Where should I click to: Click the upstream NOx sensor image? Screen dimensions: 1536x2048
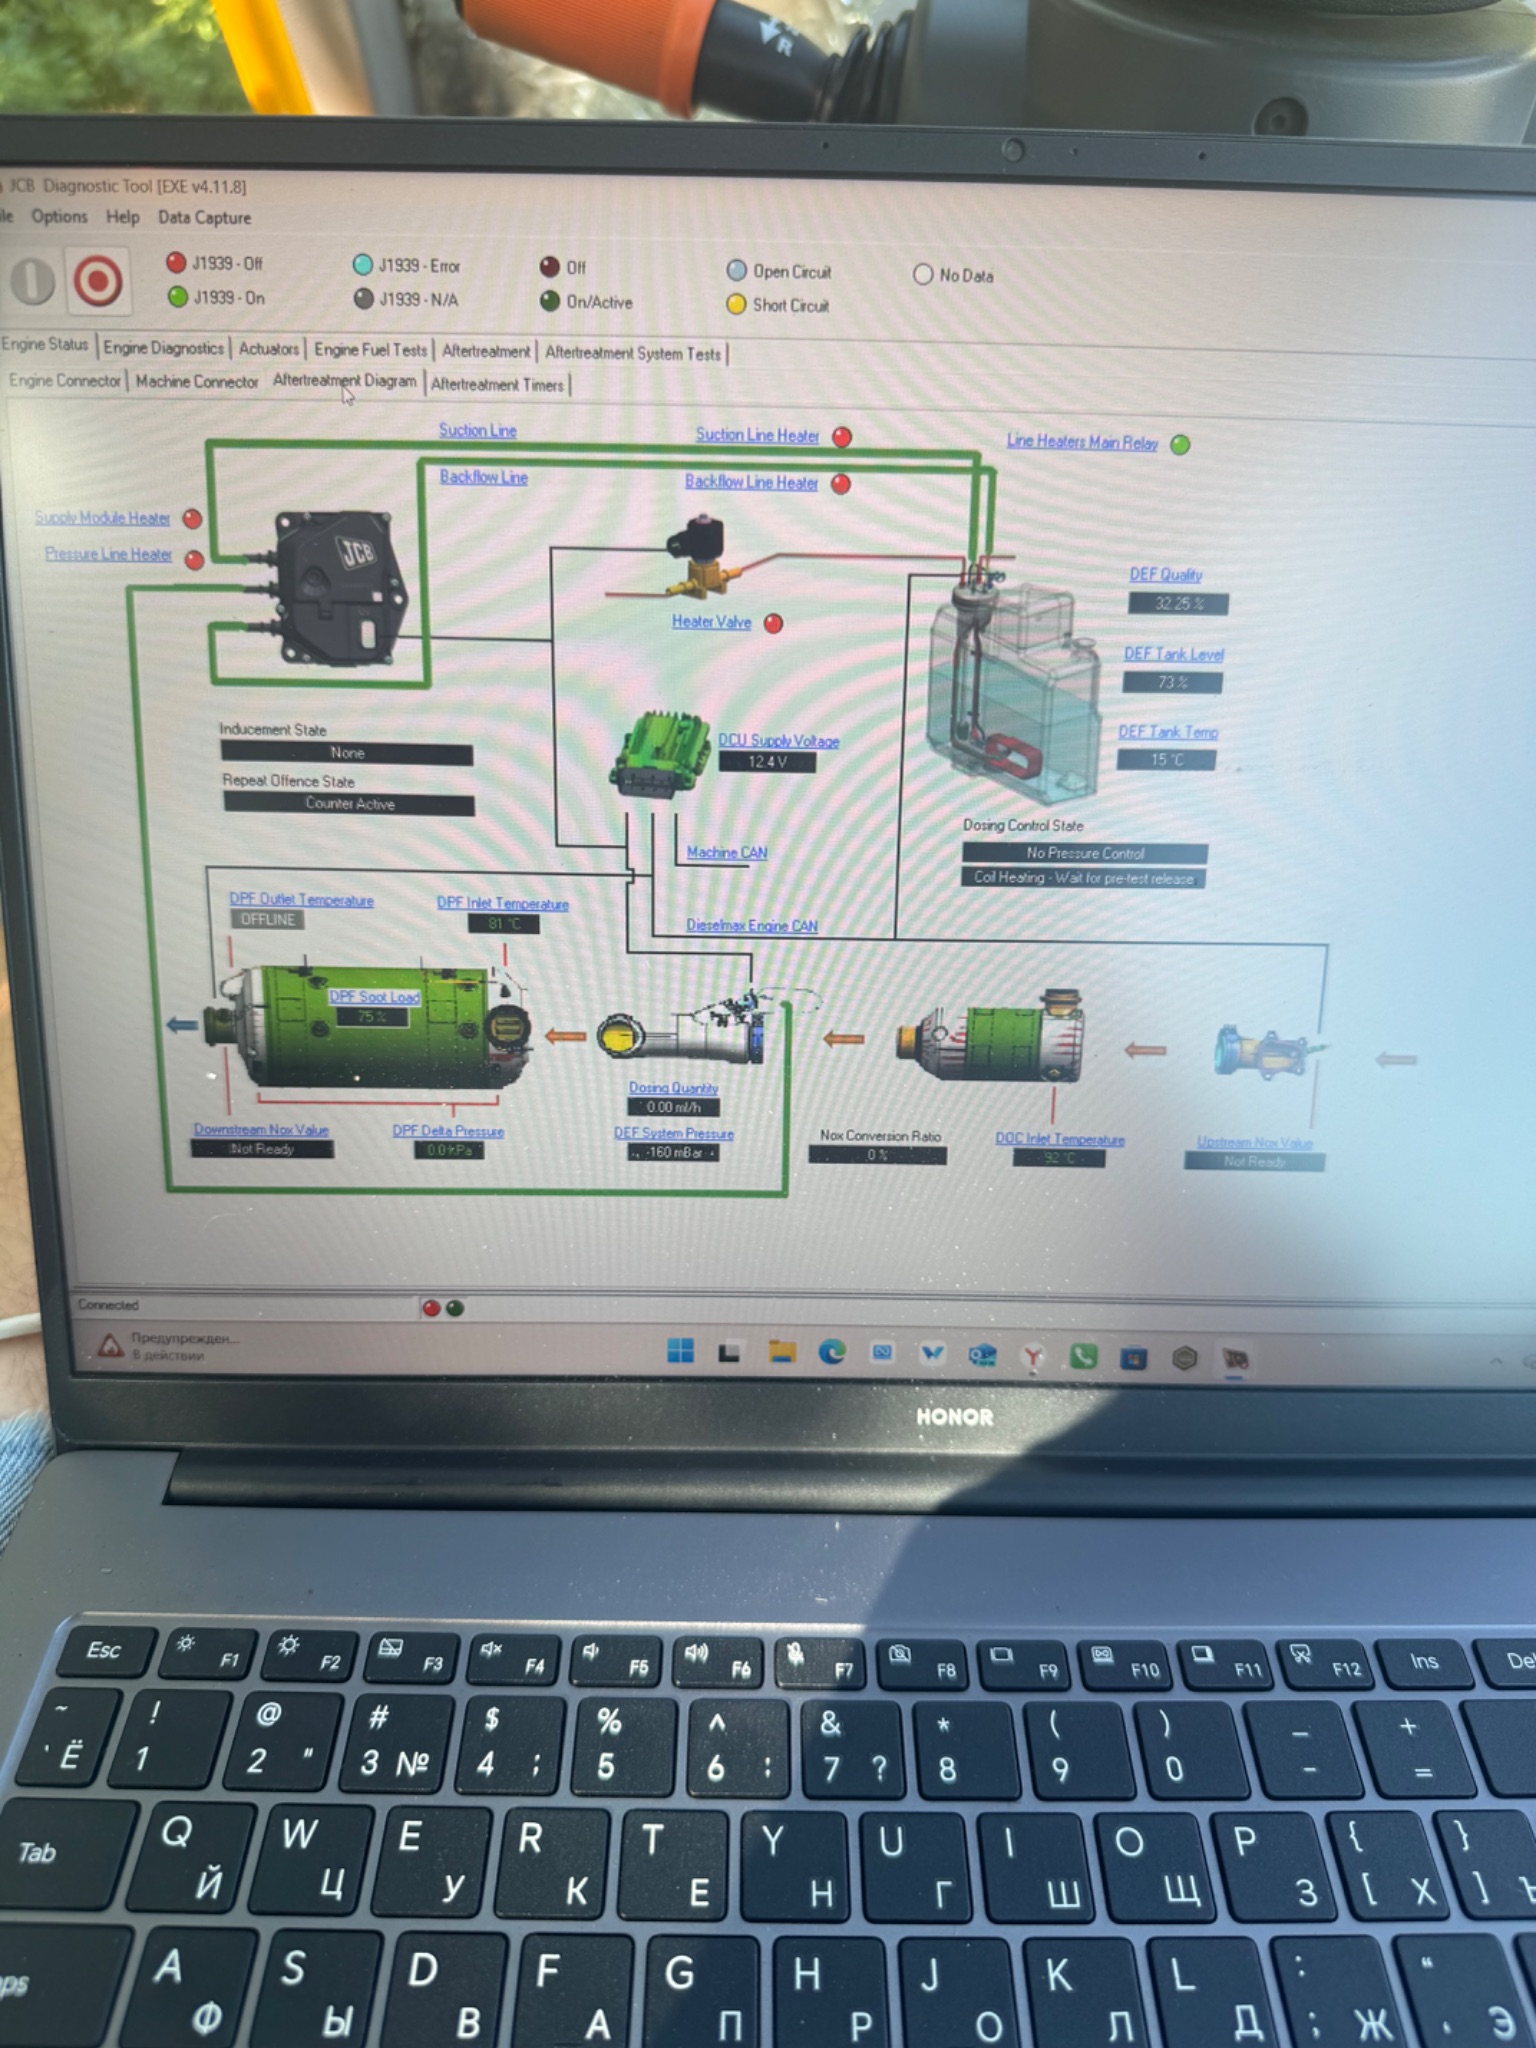[1268, 1051]
